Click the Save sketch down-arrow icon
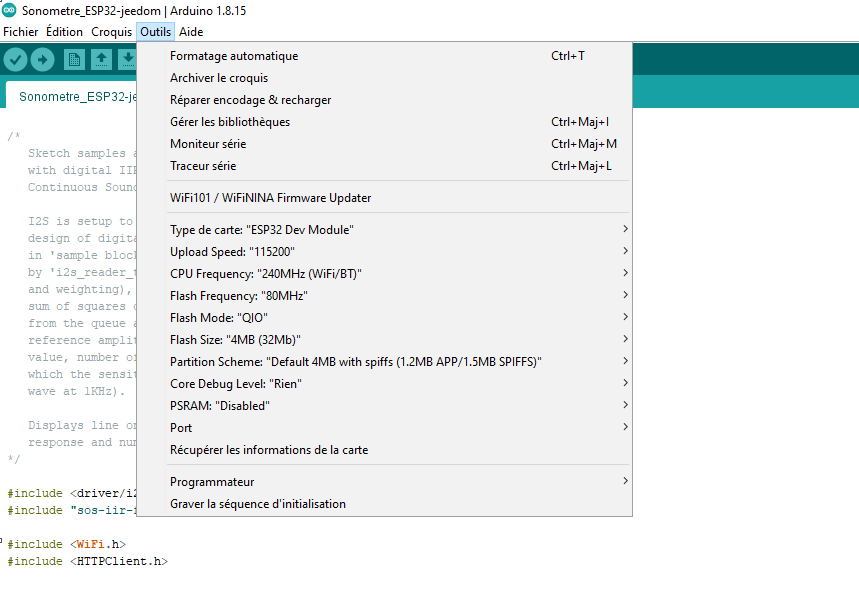This screenshot has width=859, height=605. point(128,59)
